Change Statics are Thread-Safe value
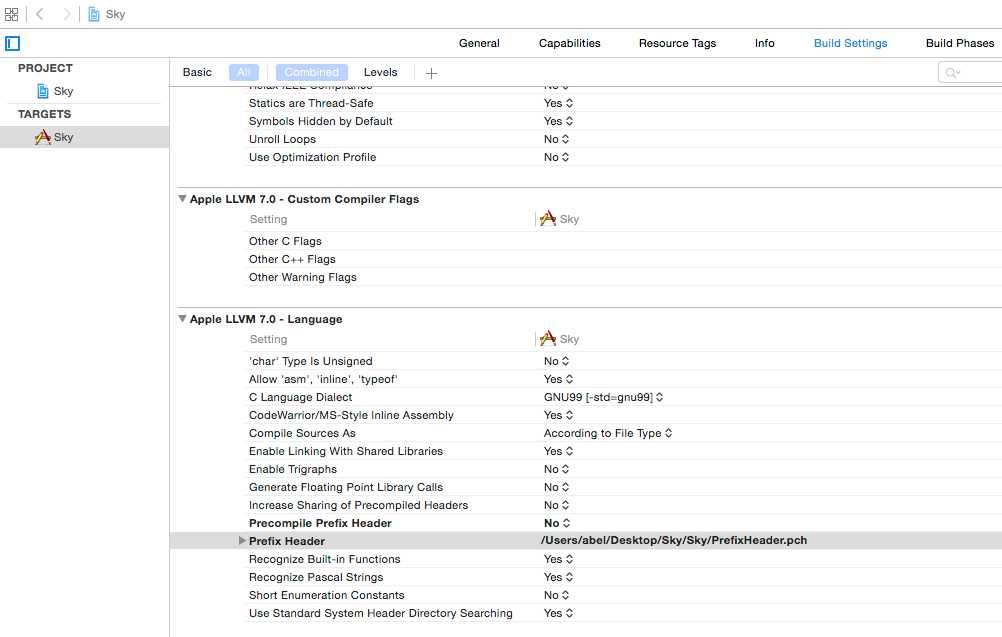The width and height of the screenshot is (1002, 637). (x=558, y=103)
